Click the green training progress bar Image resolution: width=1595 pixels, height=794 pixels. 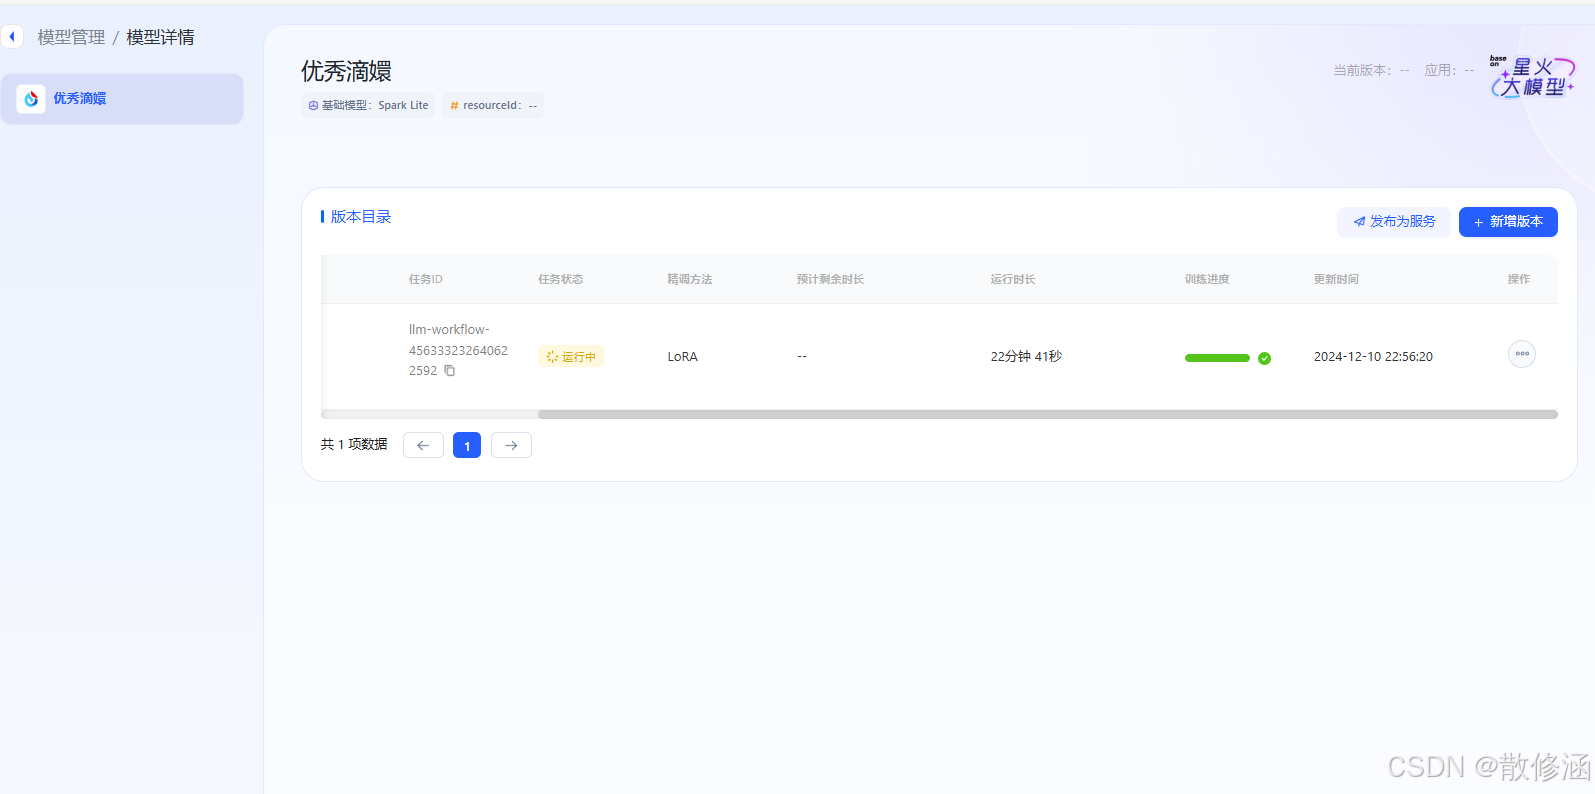(1217, 358)
